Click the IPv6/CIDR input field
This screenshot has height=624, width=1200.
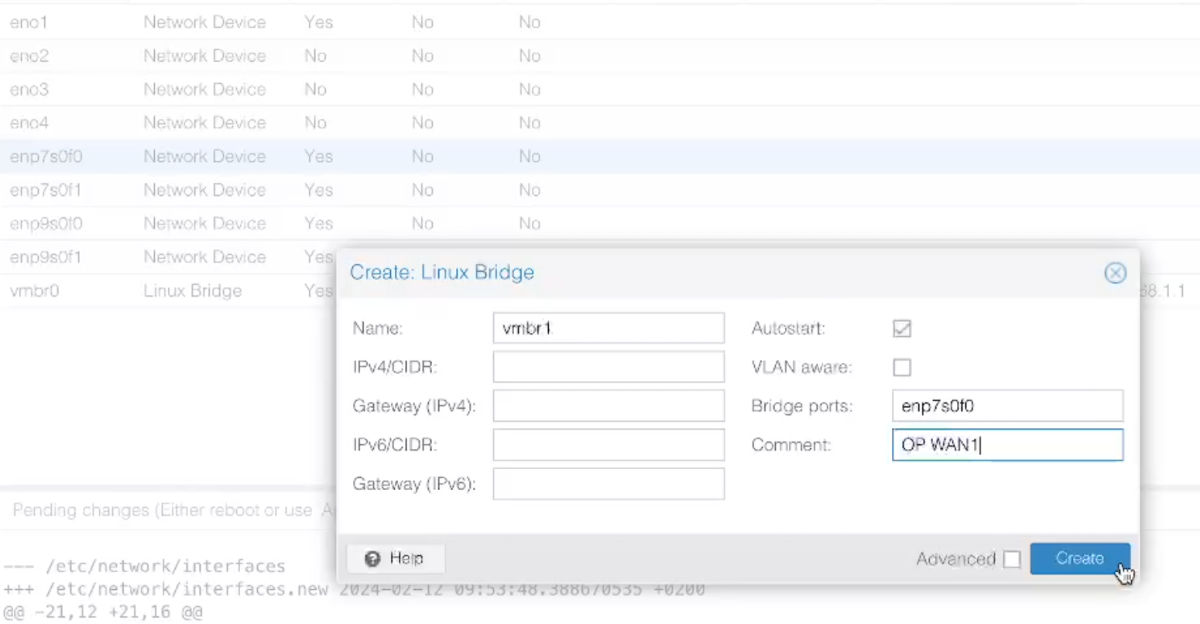click(607, 444)
